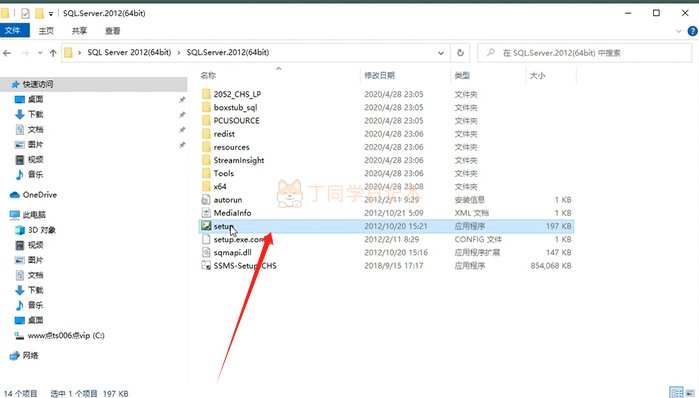Select the StreamInsight folder icon
The height and width of the screenshot is (398, 699).
[x=206, y=160]
